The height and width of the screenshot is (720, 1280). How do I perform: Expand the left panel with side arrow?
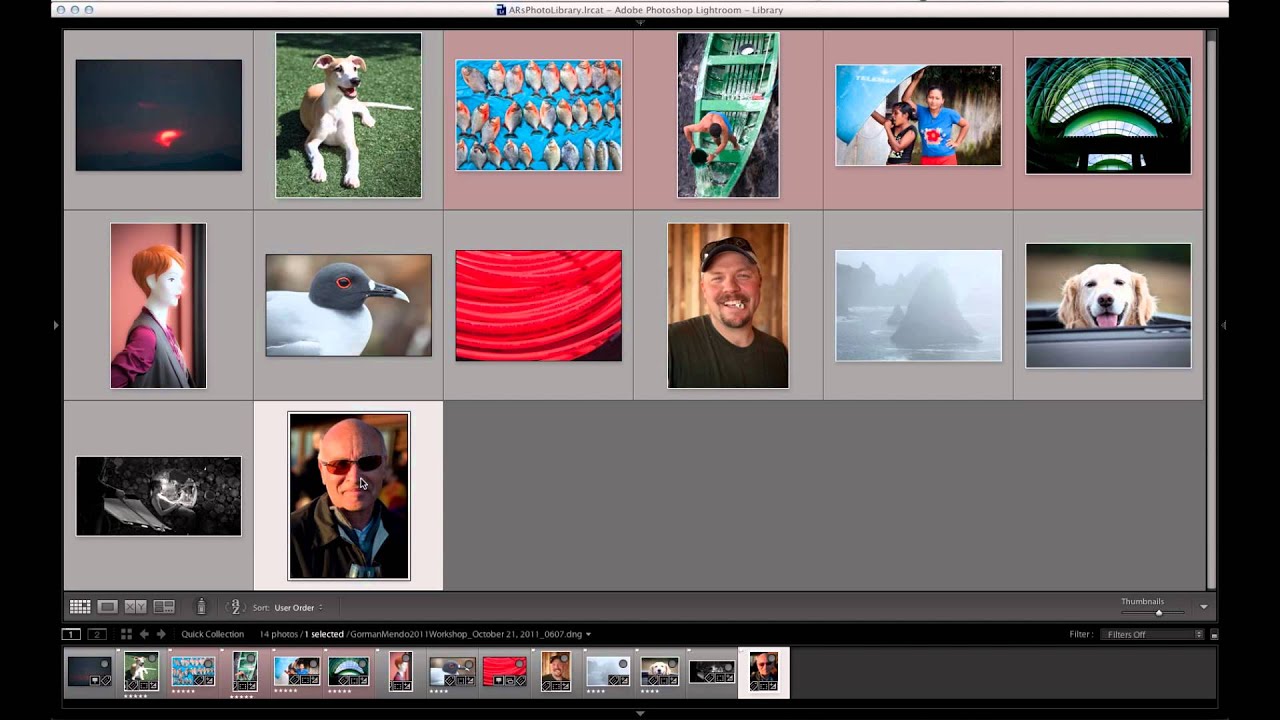56,325
